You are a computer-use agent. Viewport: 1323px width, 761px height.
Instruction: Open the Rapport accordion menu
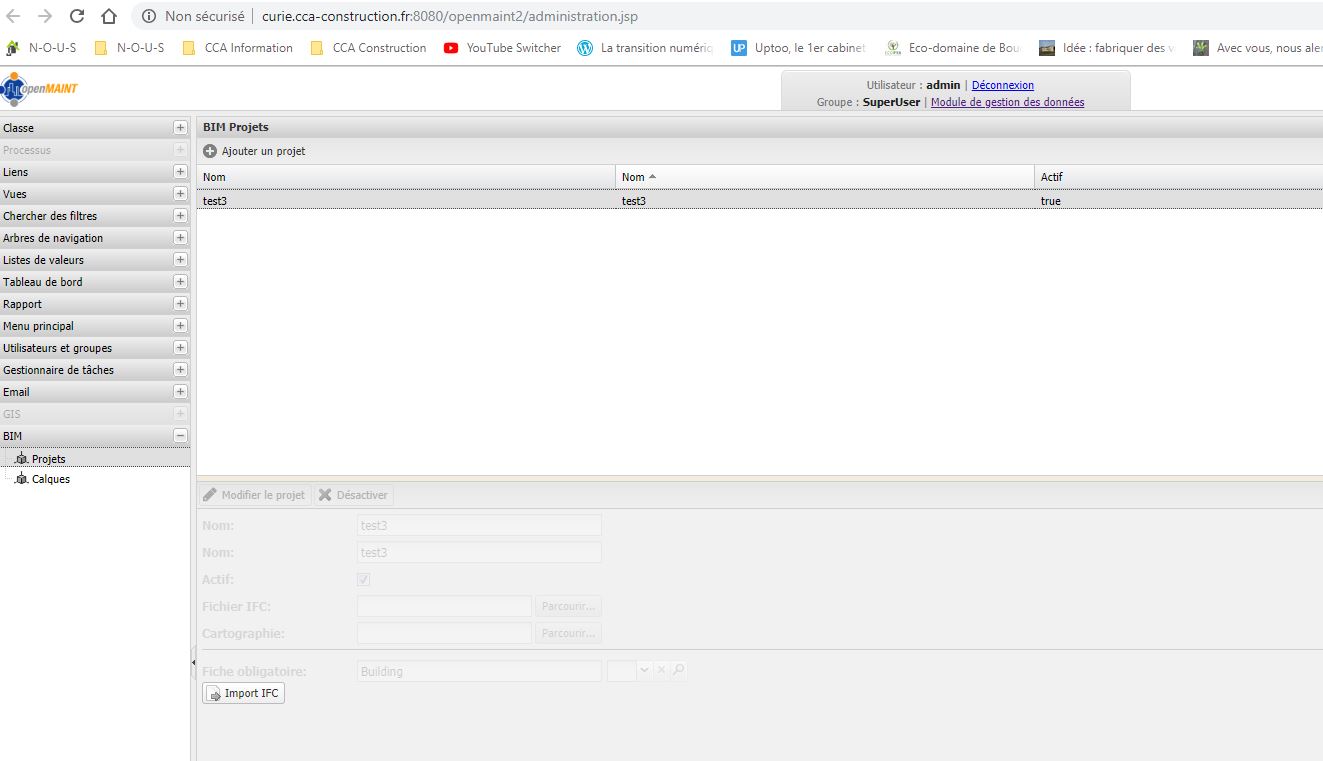click(23, 304)
